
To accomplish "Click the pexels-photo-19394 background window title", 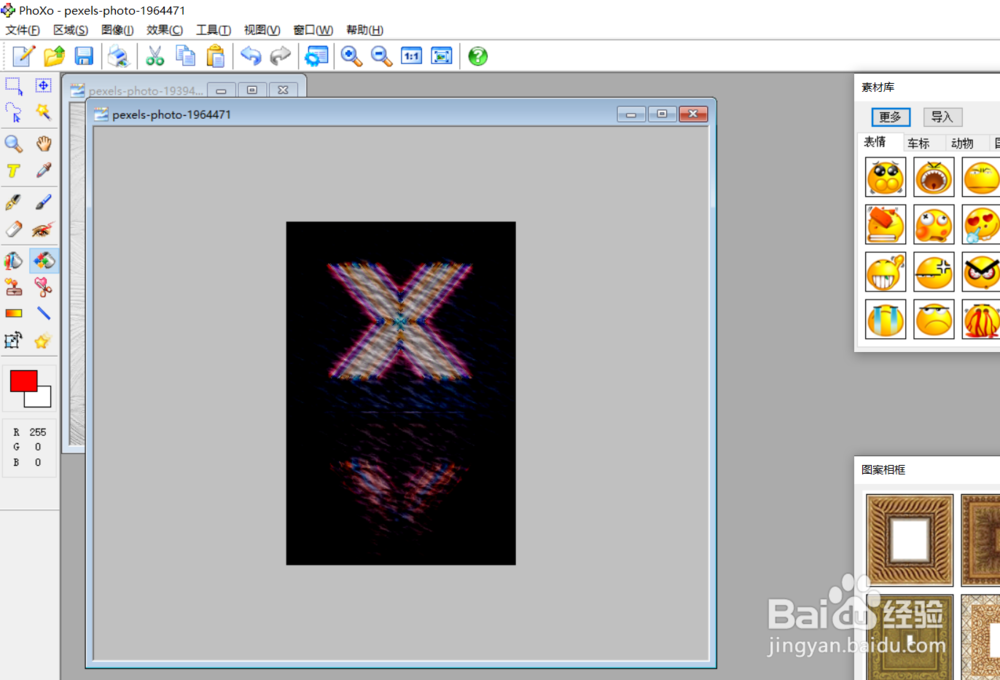I will point(145,91).
